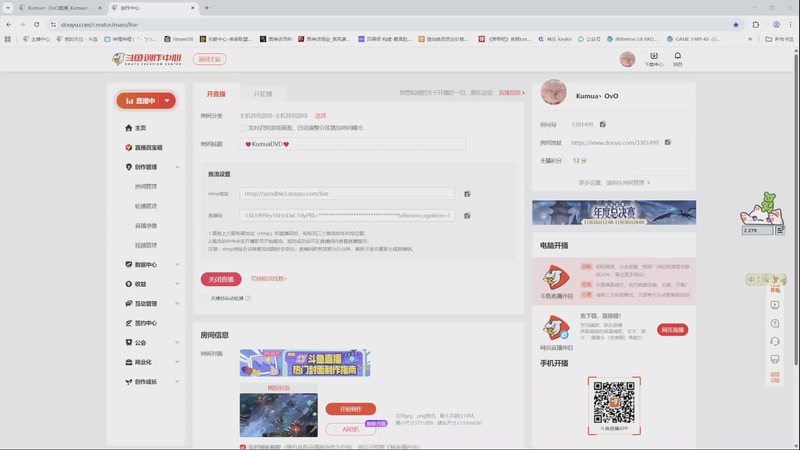Screen dimensions: 800x450
Task: Click the room title field KumuaDVD
Action: [x=353, y=144]
